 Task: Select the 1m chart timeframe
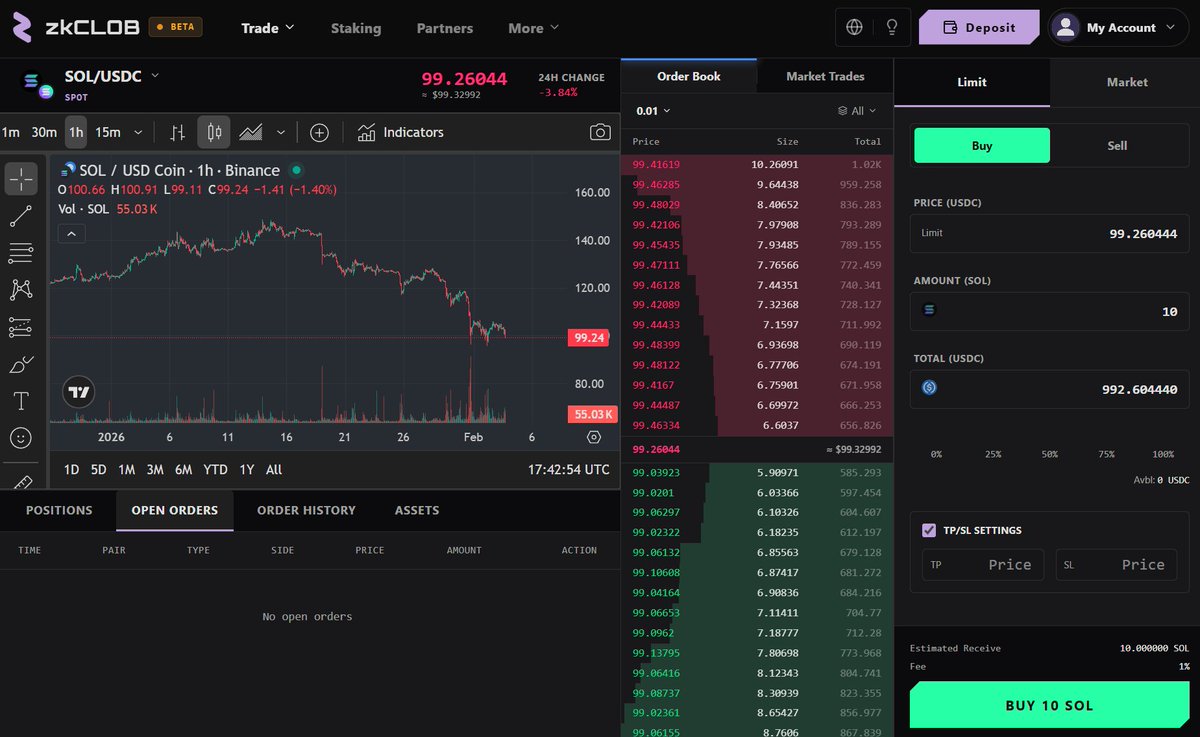coord(11,132)
